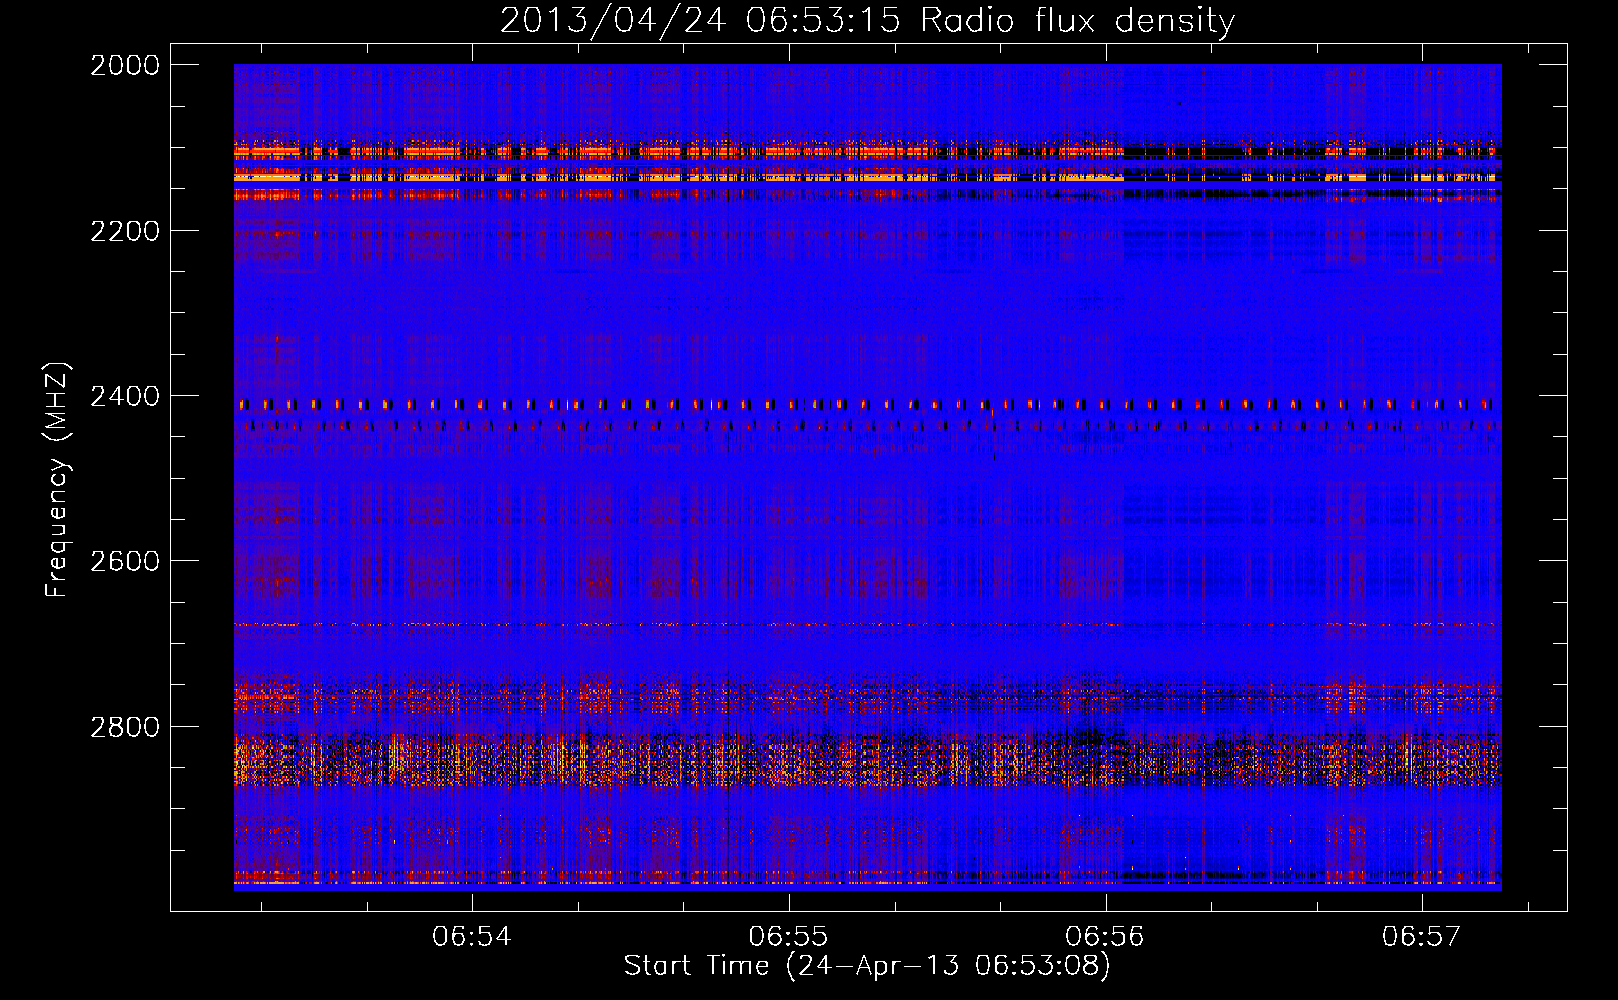Click the 2600 frequency axis label

coord(125,561)
